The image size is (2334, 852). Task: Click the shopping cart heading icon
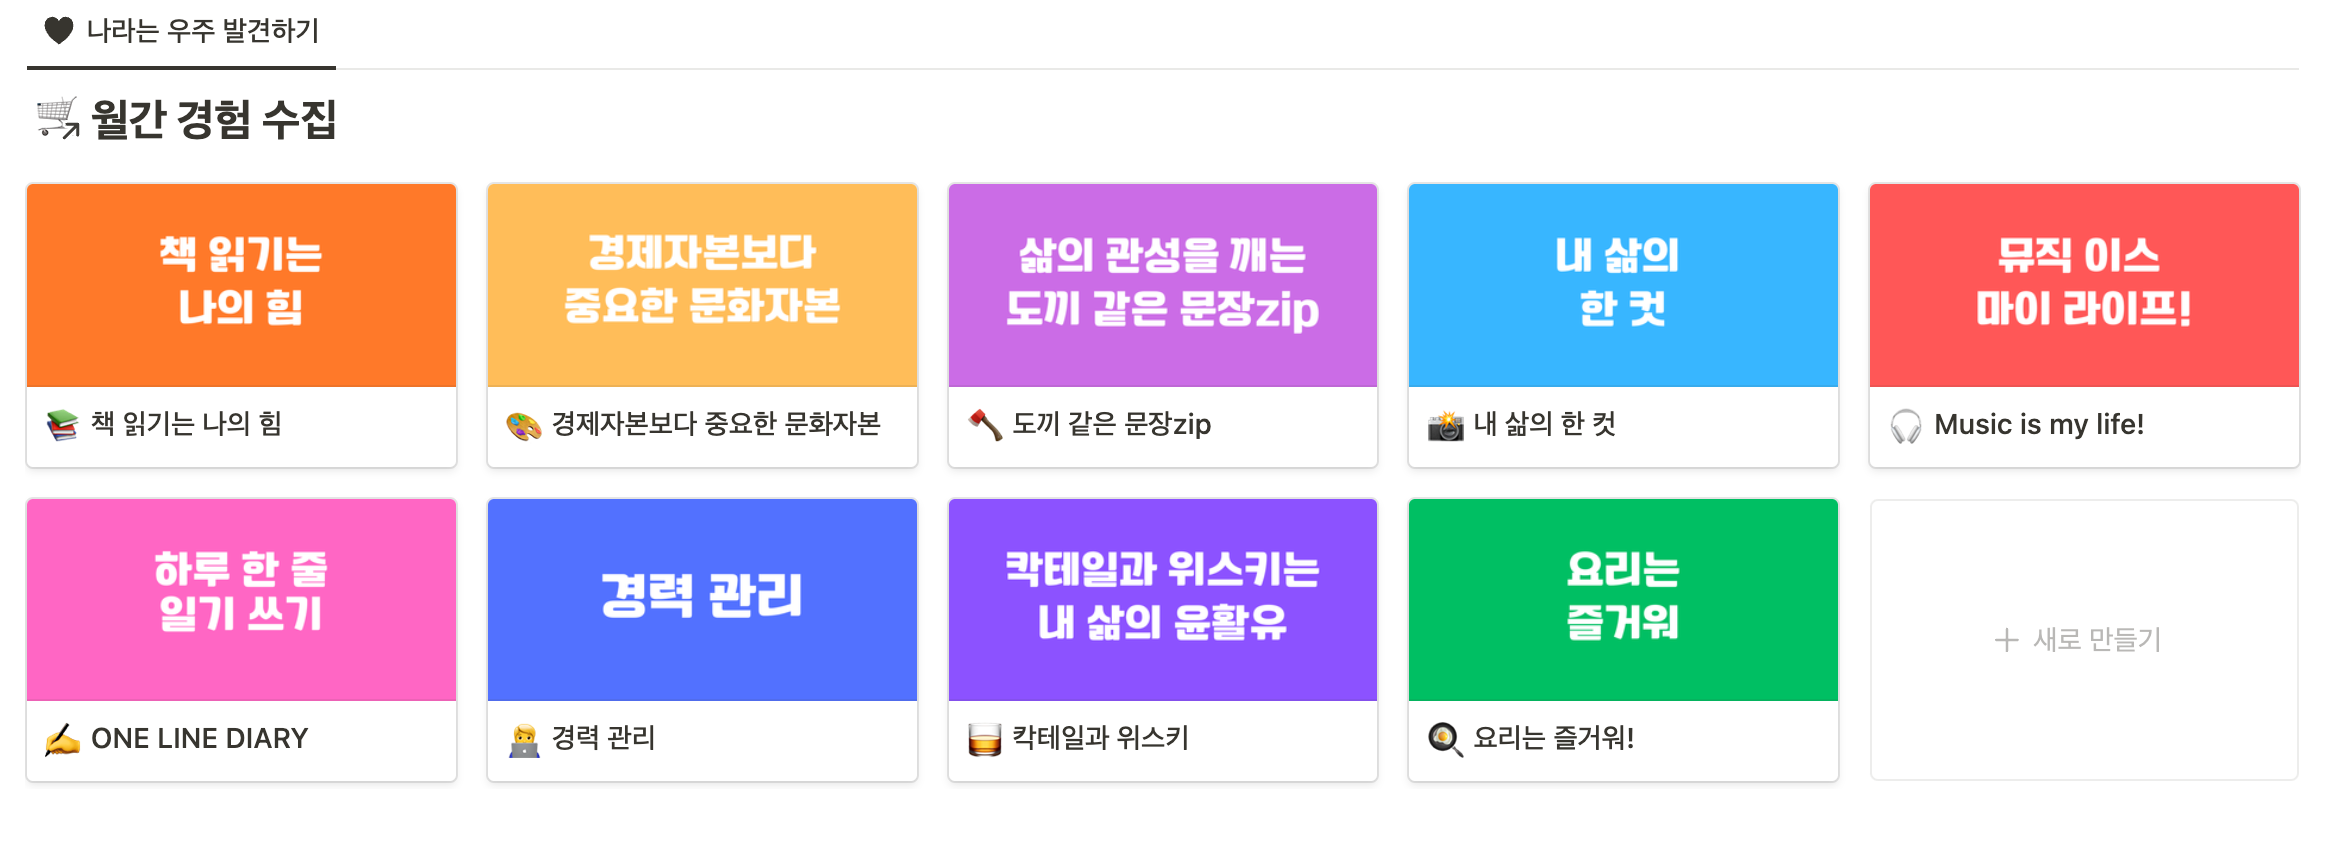pyautogui.click(x=58, y=119)
